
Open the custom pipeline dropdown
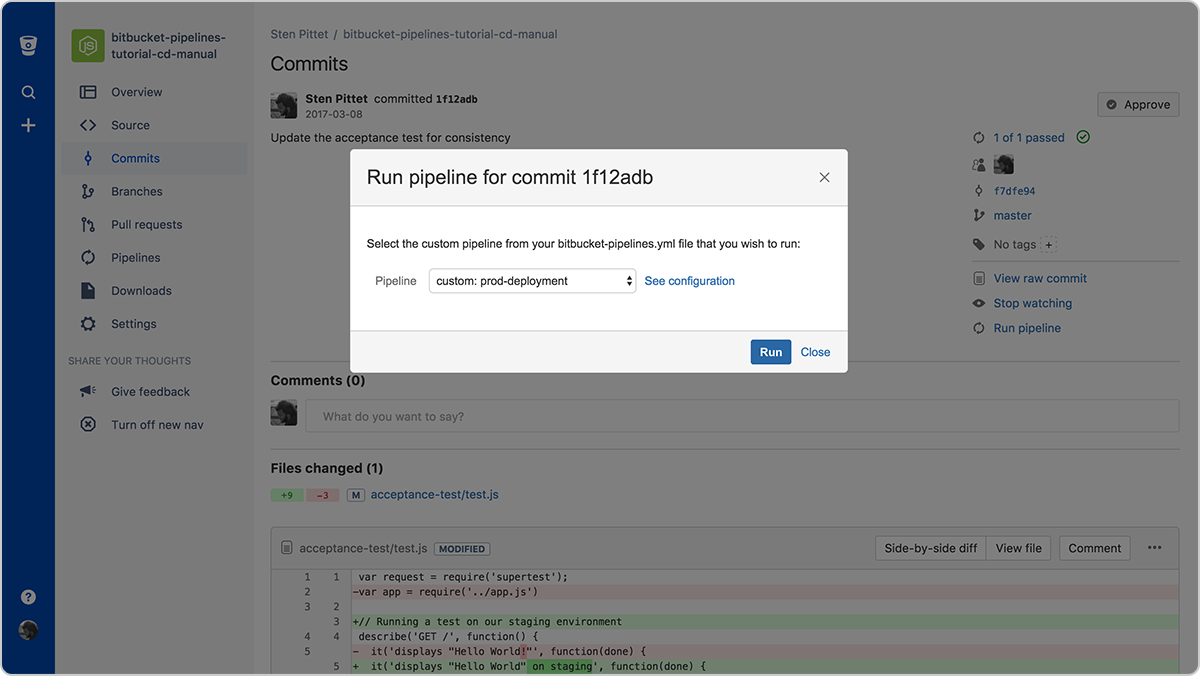point(531,280)
